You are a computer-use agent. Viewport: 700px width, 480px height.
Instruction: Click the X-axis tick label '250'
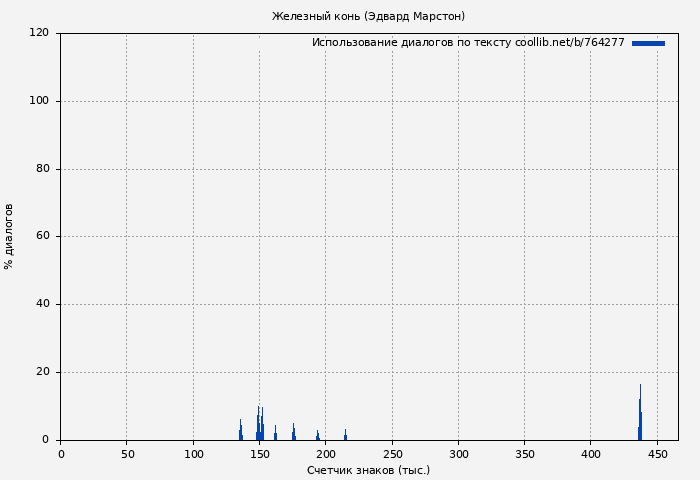(x=392, y=454)
